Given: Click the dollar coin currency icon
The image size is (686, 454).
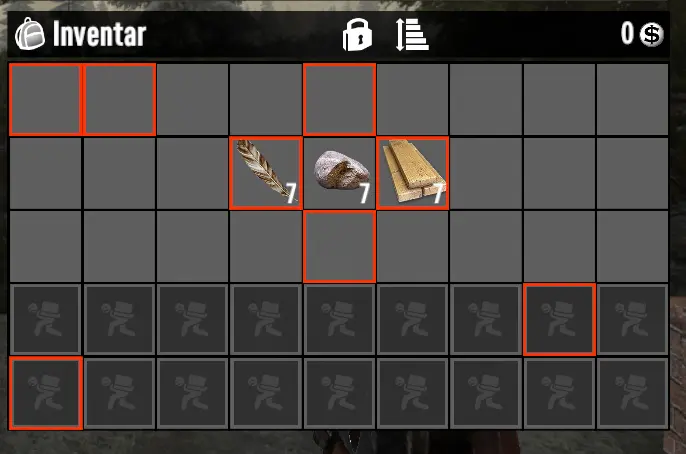Looking at the screenshot, I should pos(651,34).
